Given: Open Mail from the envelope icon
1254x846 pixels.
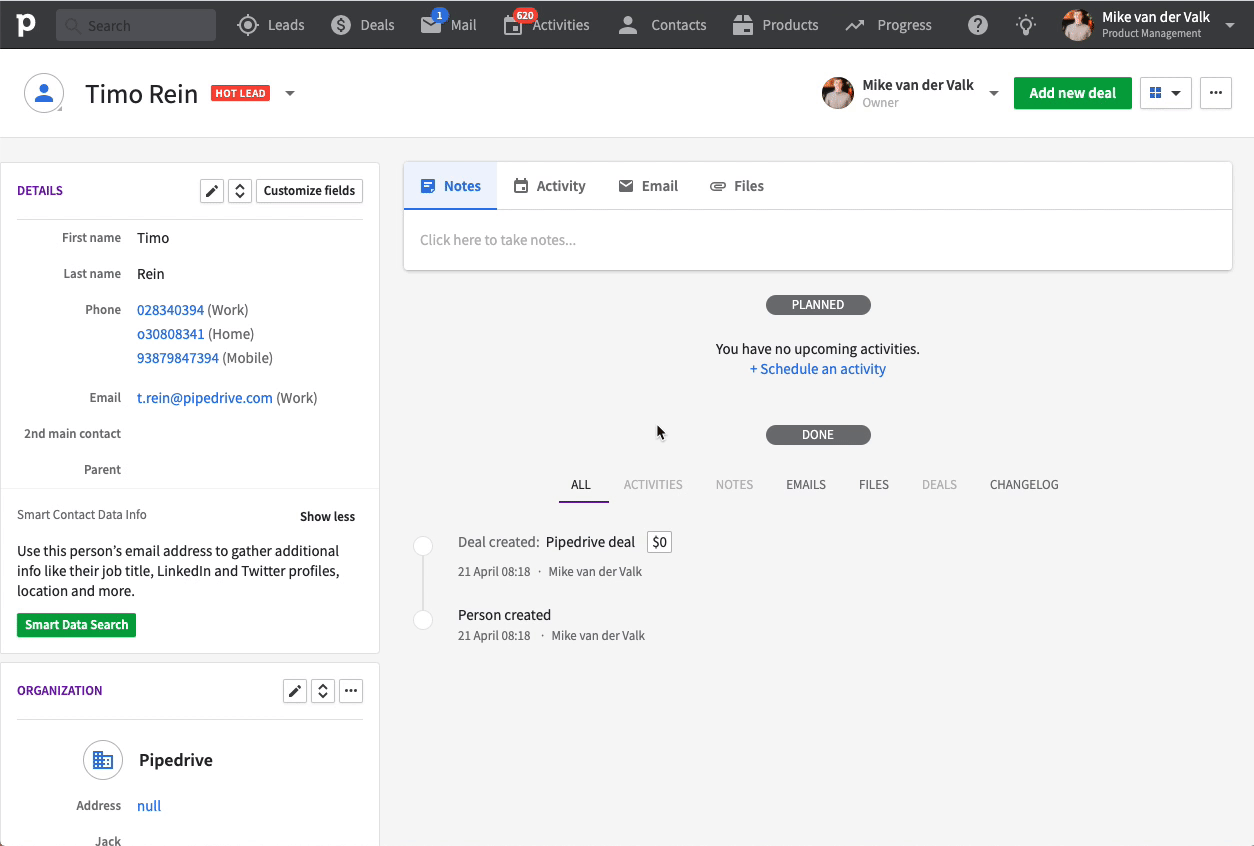Looking at the screenshot, I should click(x=432, y=25).
